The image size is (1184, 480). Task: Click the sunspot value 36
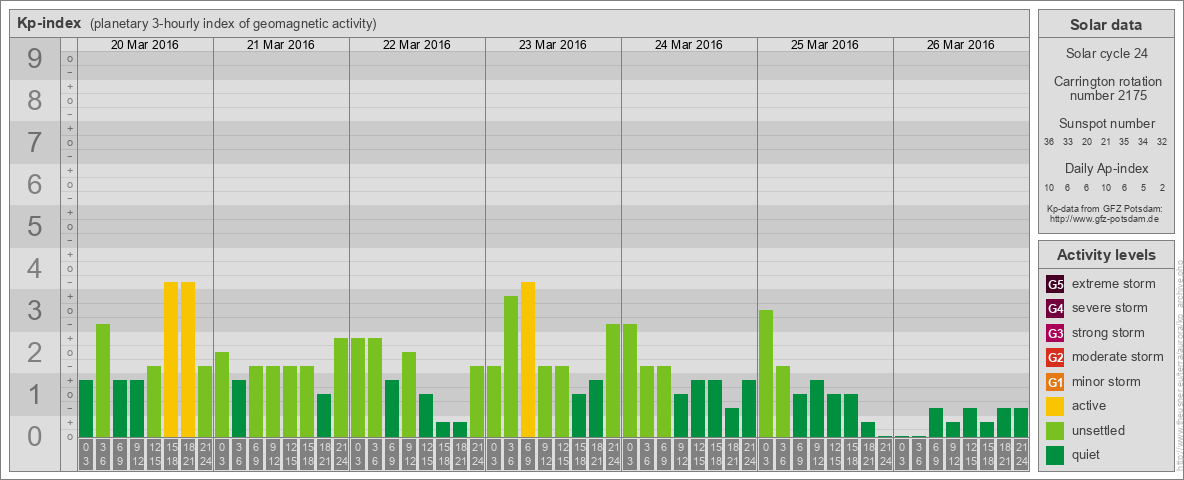(1049, 141)
